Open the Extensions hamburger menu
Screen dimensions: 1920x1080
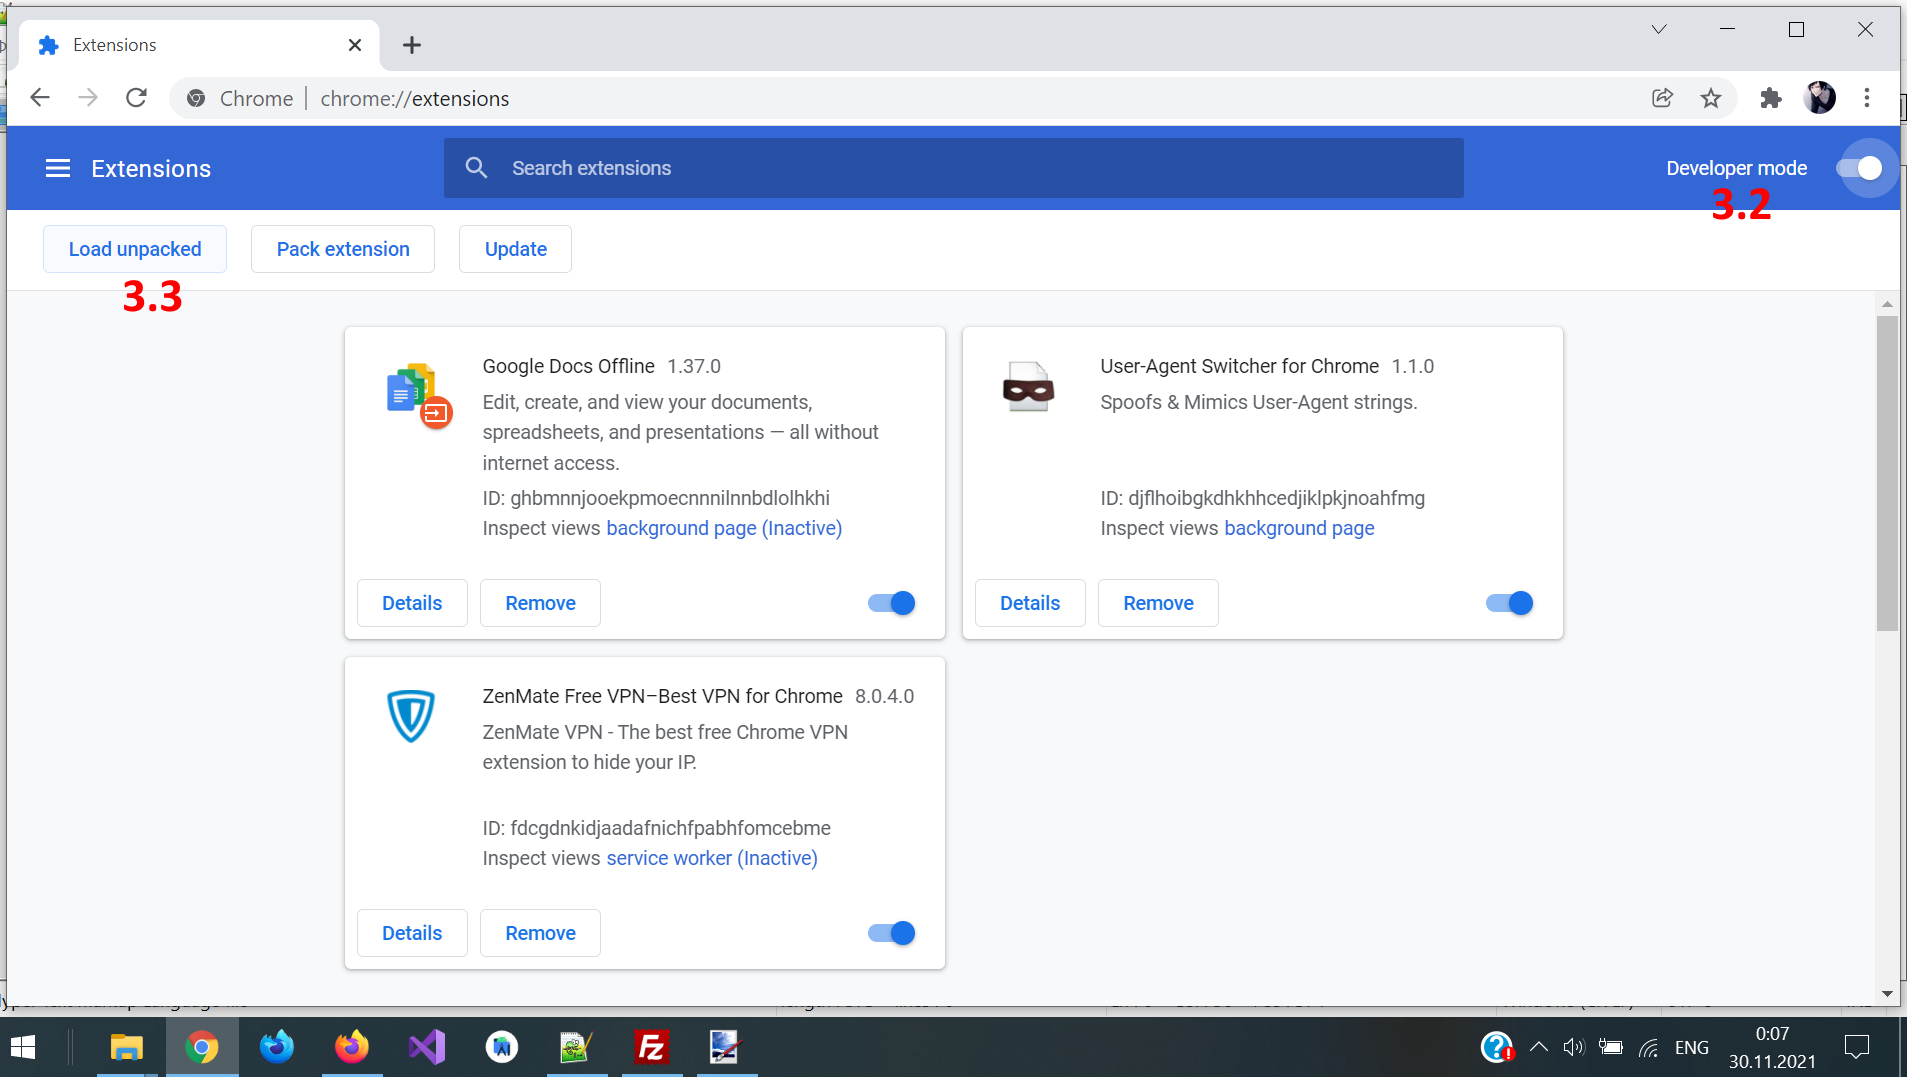pos(58,169)
